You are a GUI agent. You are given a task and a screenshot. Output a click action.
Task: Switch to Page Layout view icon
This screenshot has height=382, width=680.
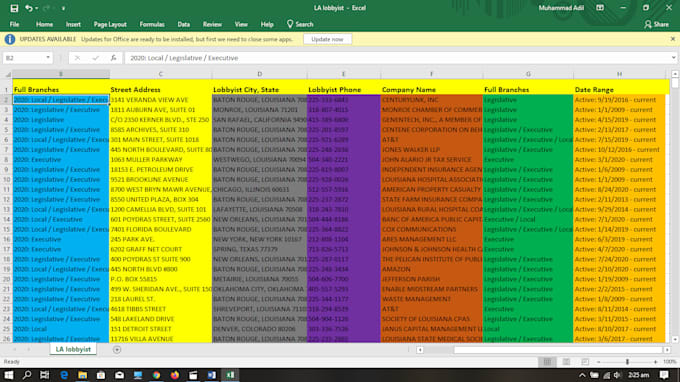(566, 362)
